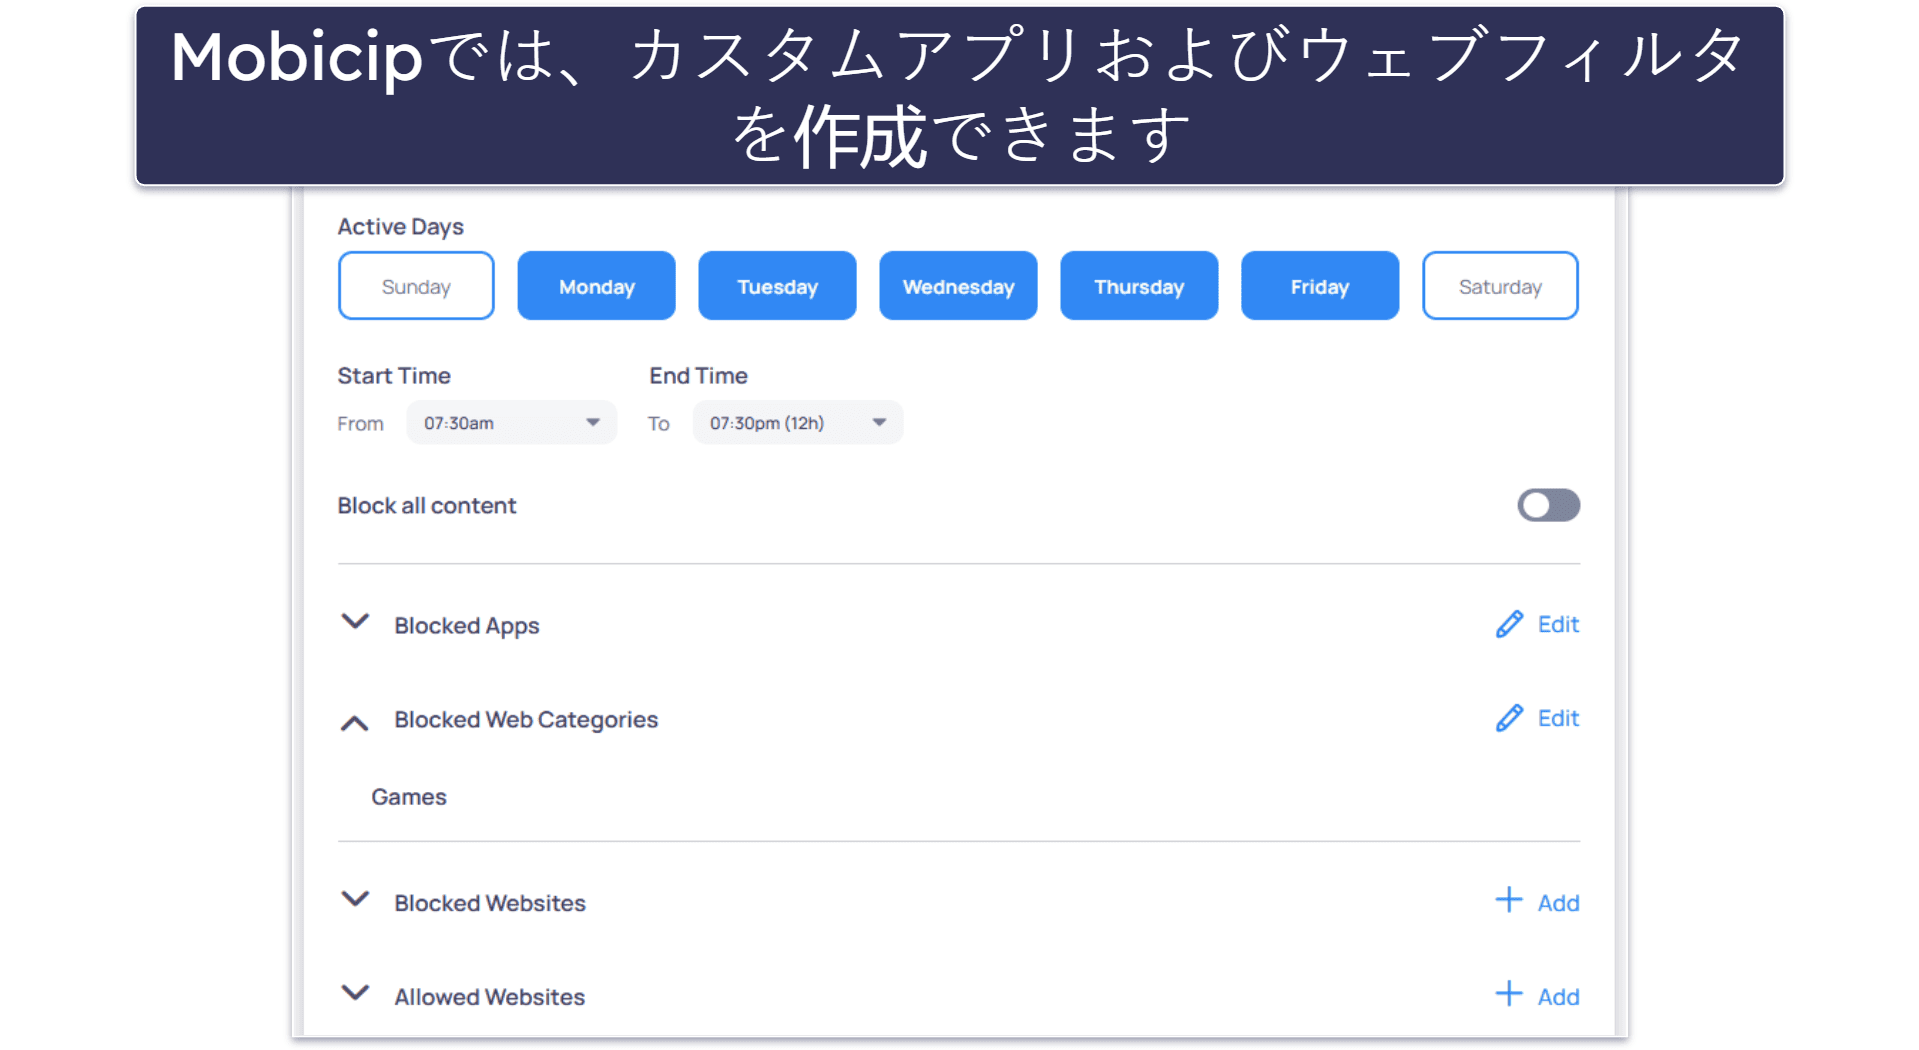Enable Saturday as an active day
1919x1050 pixels.
(x=1500, y=286)
